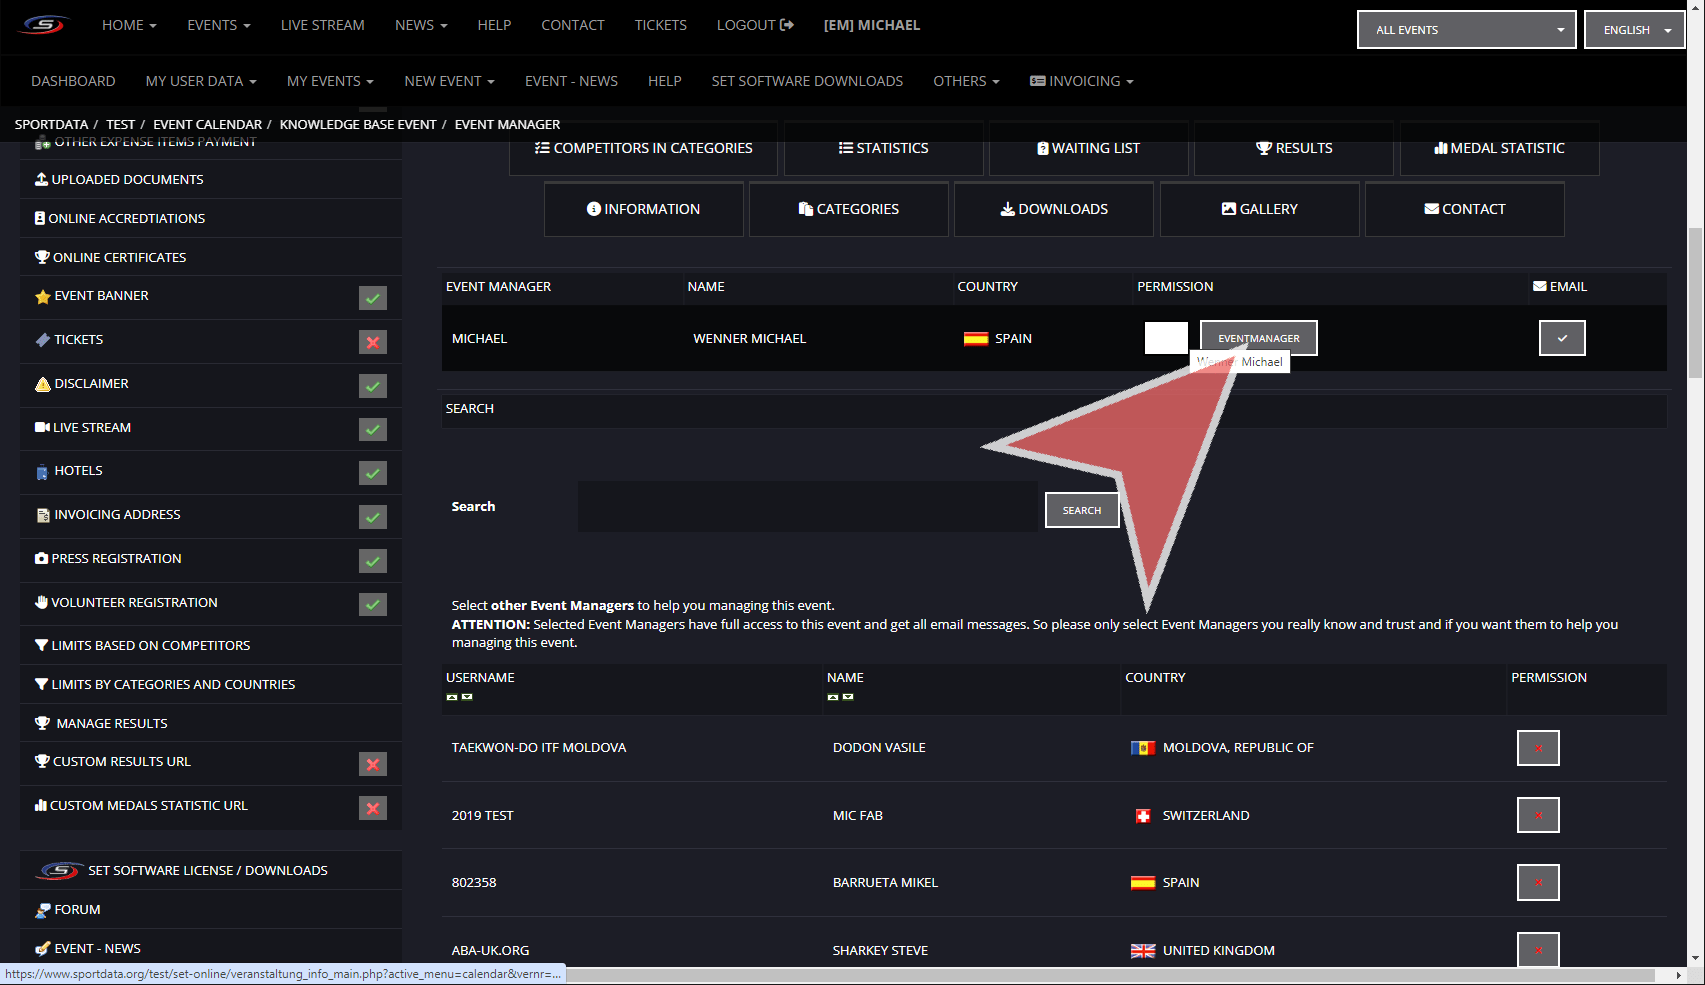Click the Sportdata logo icon
The image size is (1705, 985).
(44, 25)
